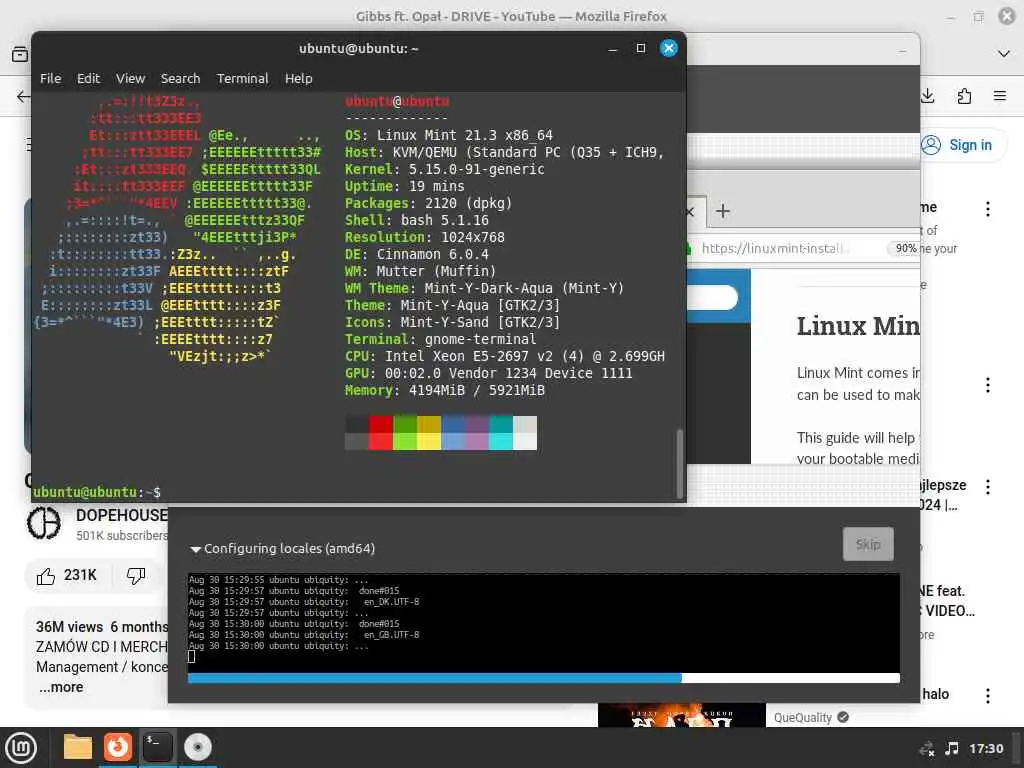
Task: Click the terminal vertical scrollbar
Action: [679, 464]
